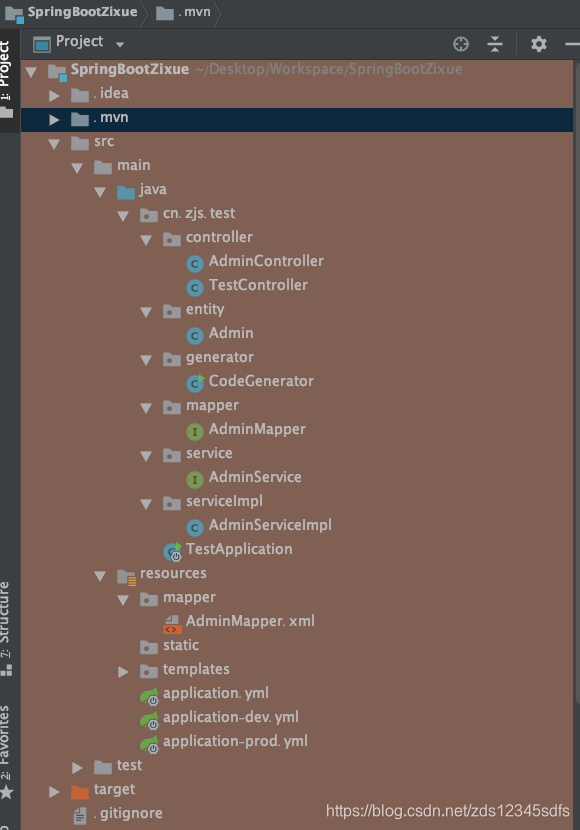Collapse the resources folder arrow
This screenshot has width=580, height=830.
(x=100, y=576)
